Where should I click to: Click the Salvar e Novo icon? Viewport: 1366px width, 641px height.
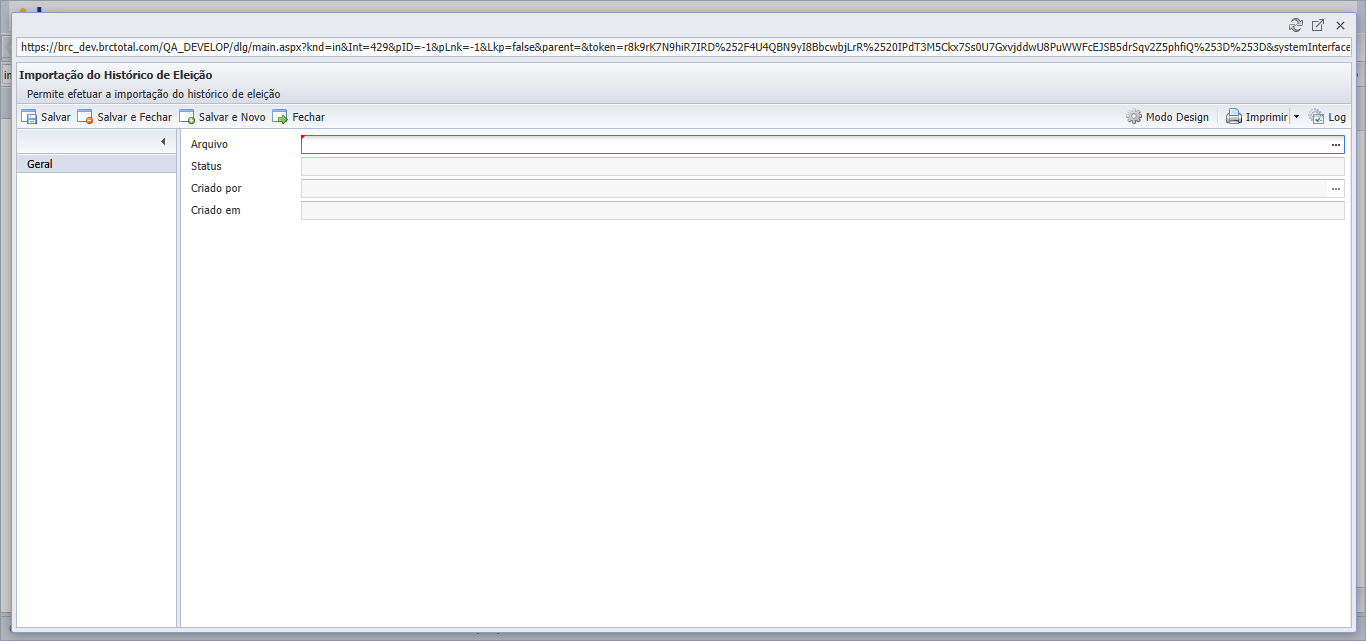pos(187,117)
